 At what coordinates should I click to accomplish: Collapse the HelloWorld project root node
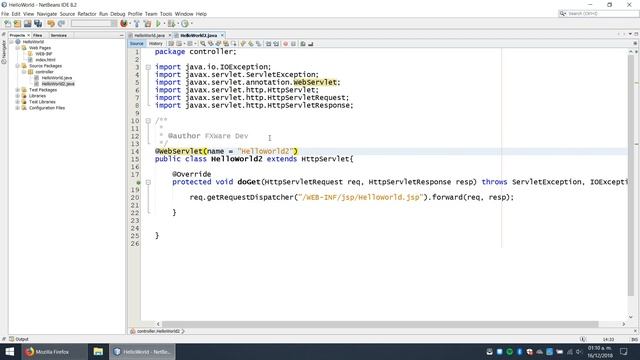11,42
